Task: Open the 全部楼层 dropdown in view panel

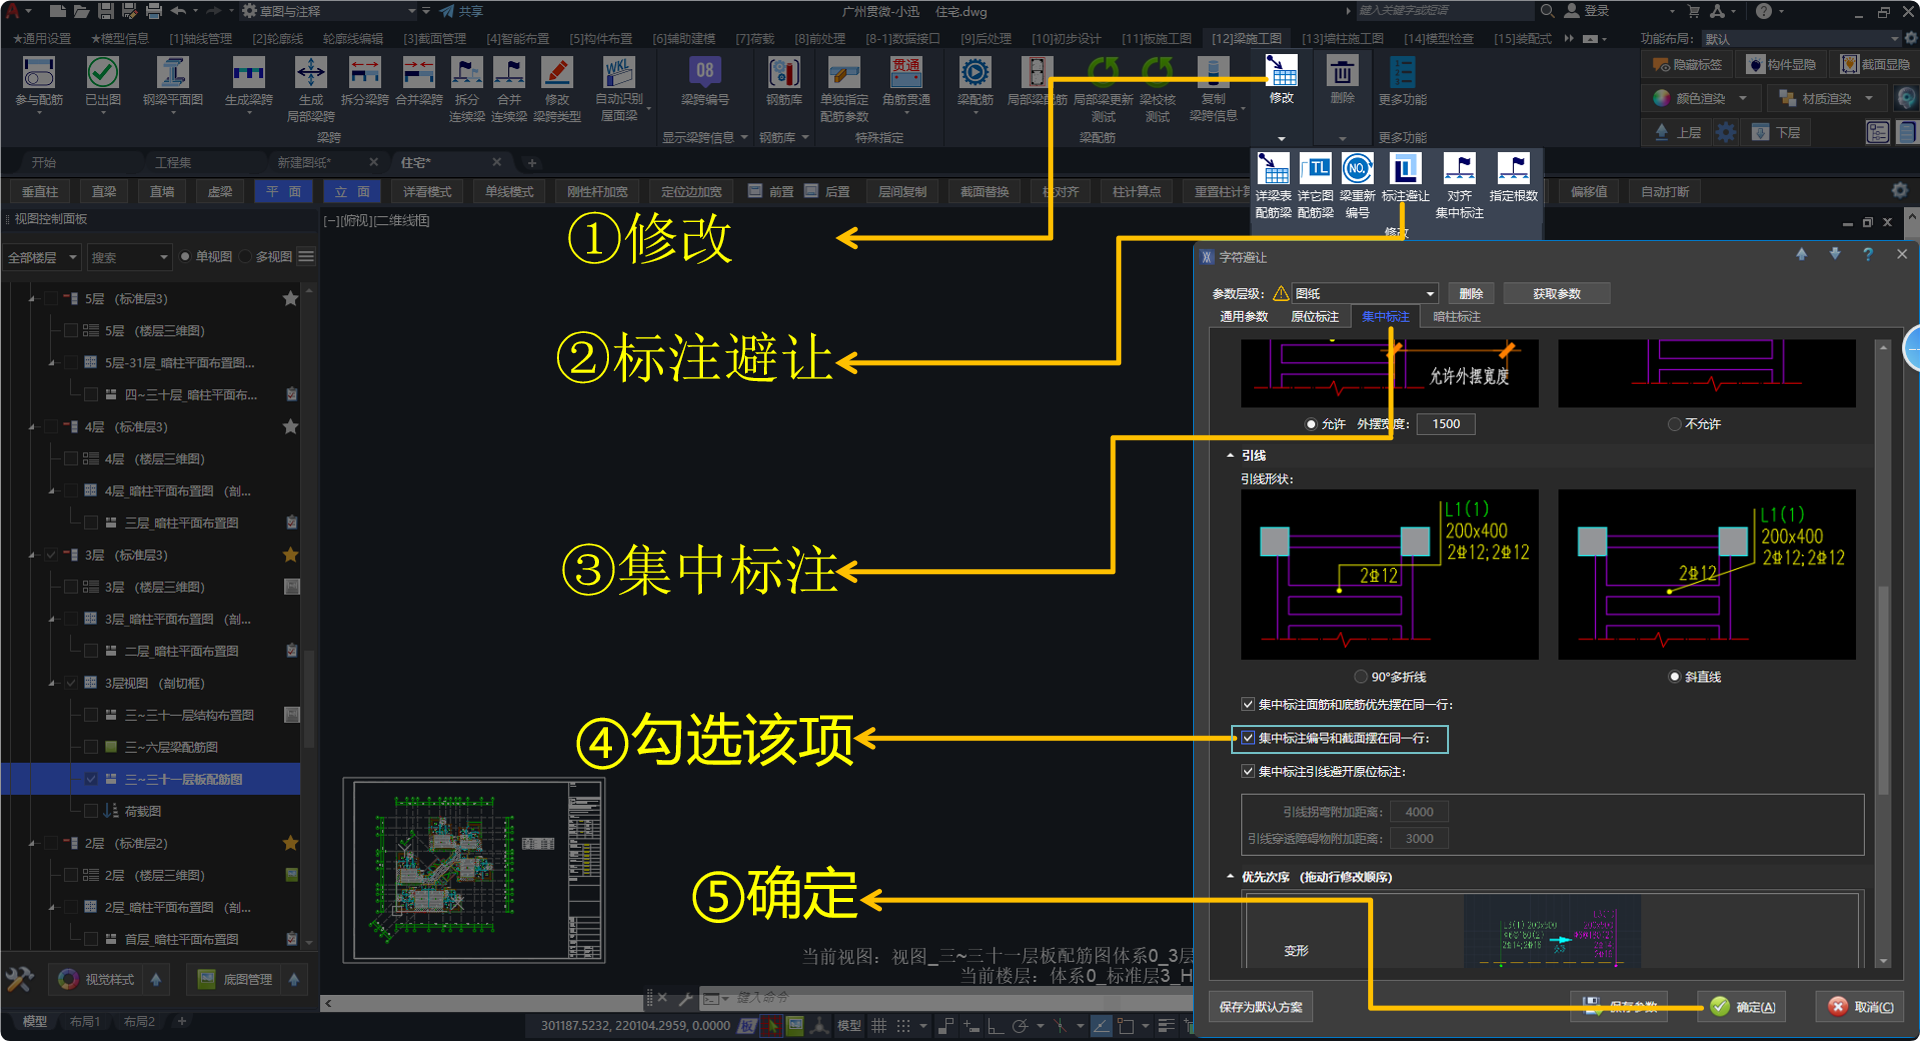Action: (42, 258)
